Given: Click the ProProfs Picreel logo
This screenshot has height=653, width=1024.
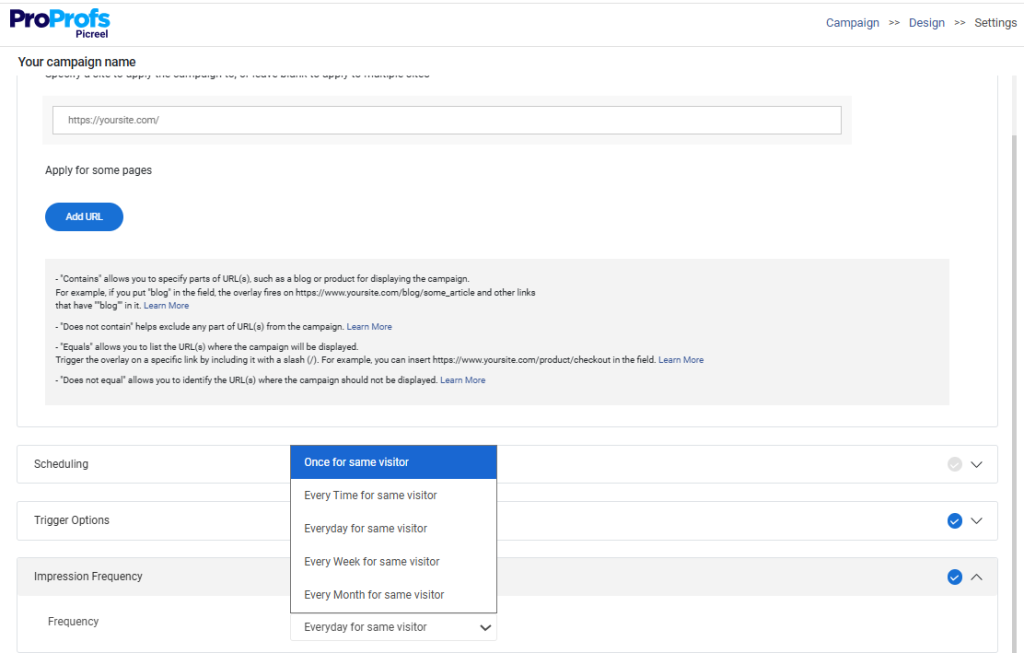Looking at the screenshot, I should click(x=59, y=22).
